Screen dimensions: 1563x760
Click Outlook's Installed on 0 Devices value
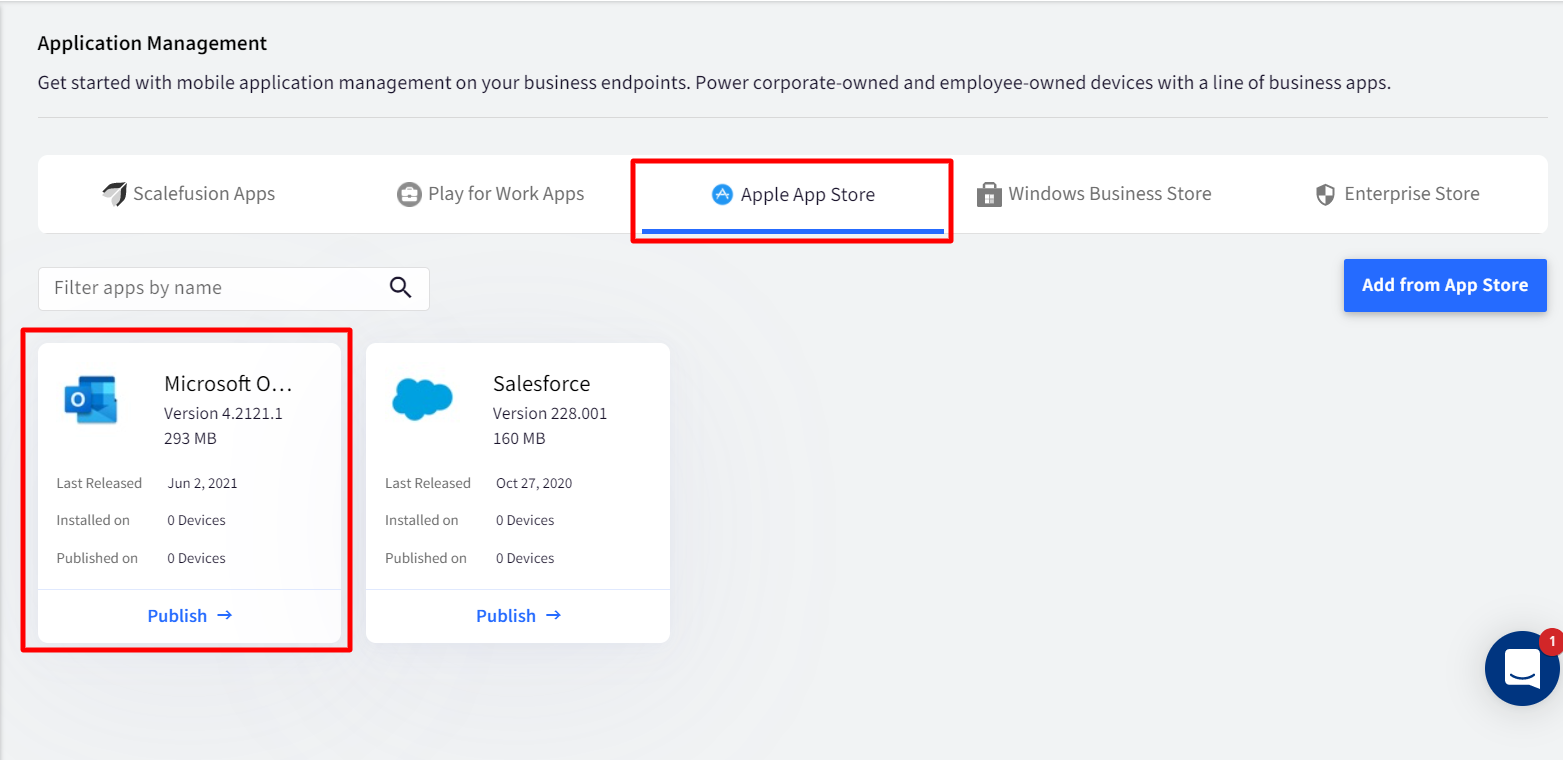pos(196,520)
